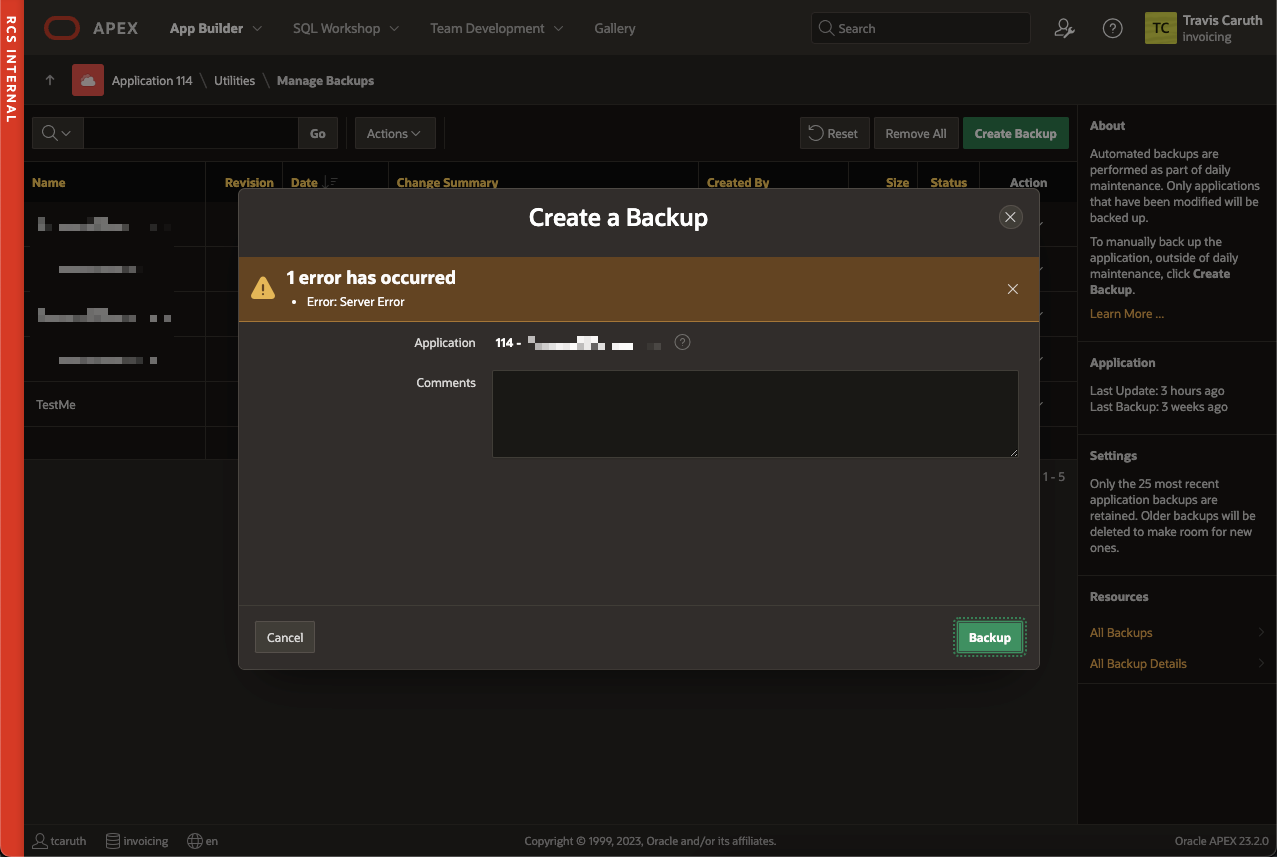1277x857 pixels.
Task: Click the Cancel button in dialog
Action: (x=285, y=637)
